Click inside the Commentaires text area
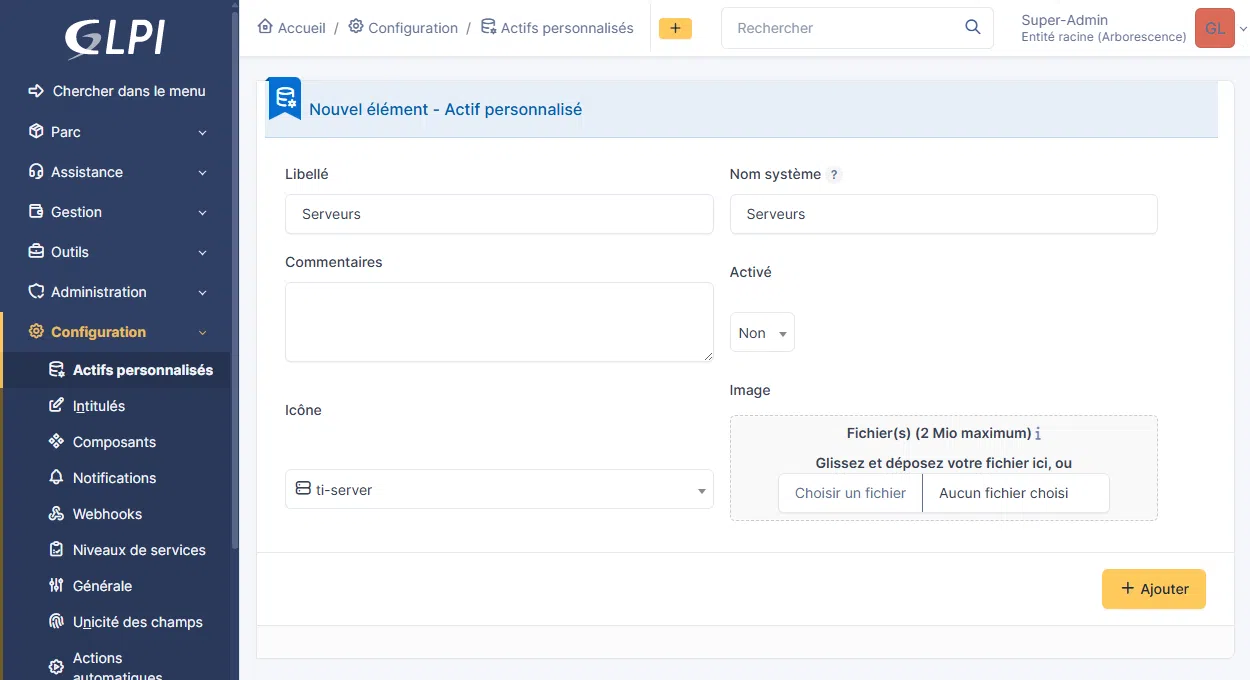The height and width of the screenshot is (680, 1250). click(499, 321)
